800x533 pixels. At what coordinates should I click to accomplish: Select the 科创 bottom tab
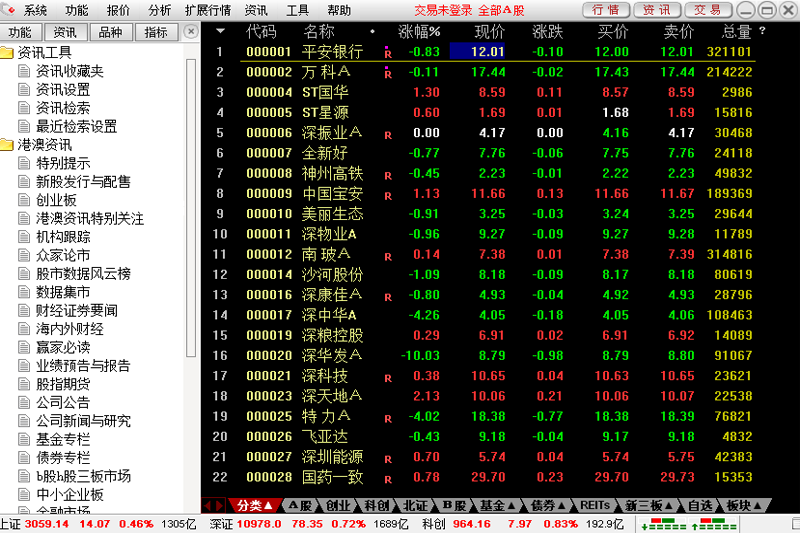pos(377,505)
